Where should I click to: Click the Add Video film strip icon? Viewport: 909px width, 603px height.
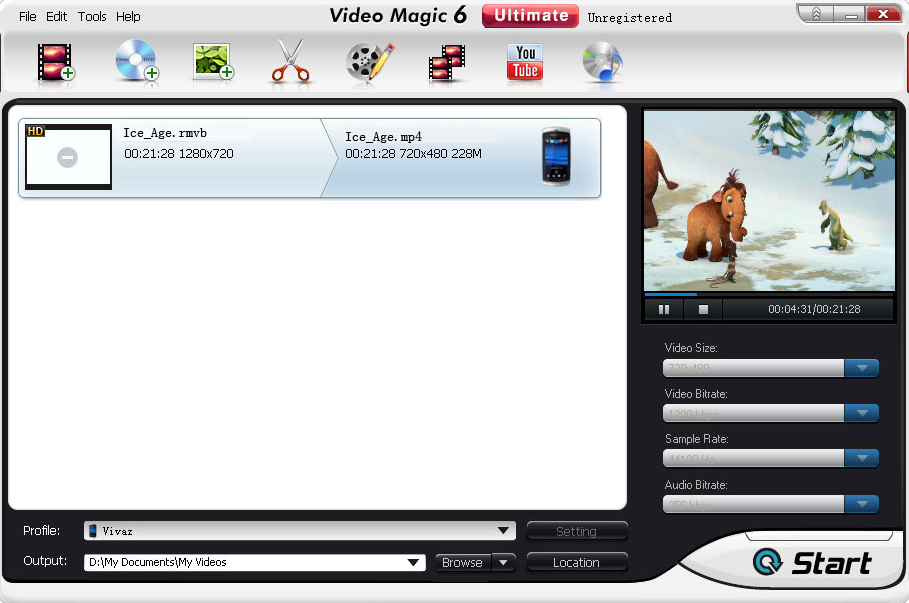[56, 61]
